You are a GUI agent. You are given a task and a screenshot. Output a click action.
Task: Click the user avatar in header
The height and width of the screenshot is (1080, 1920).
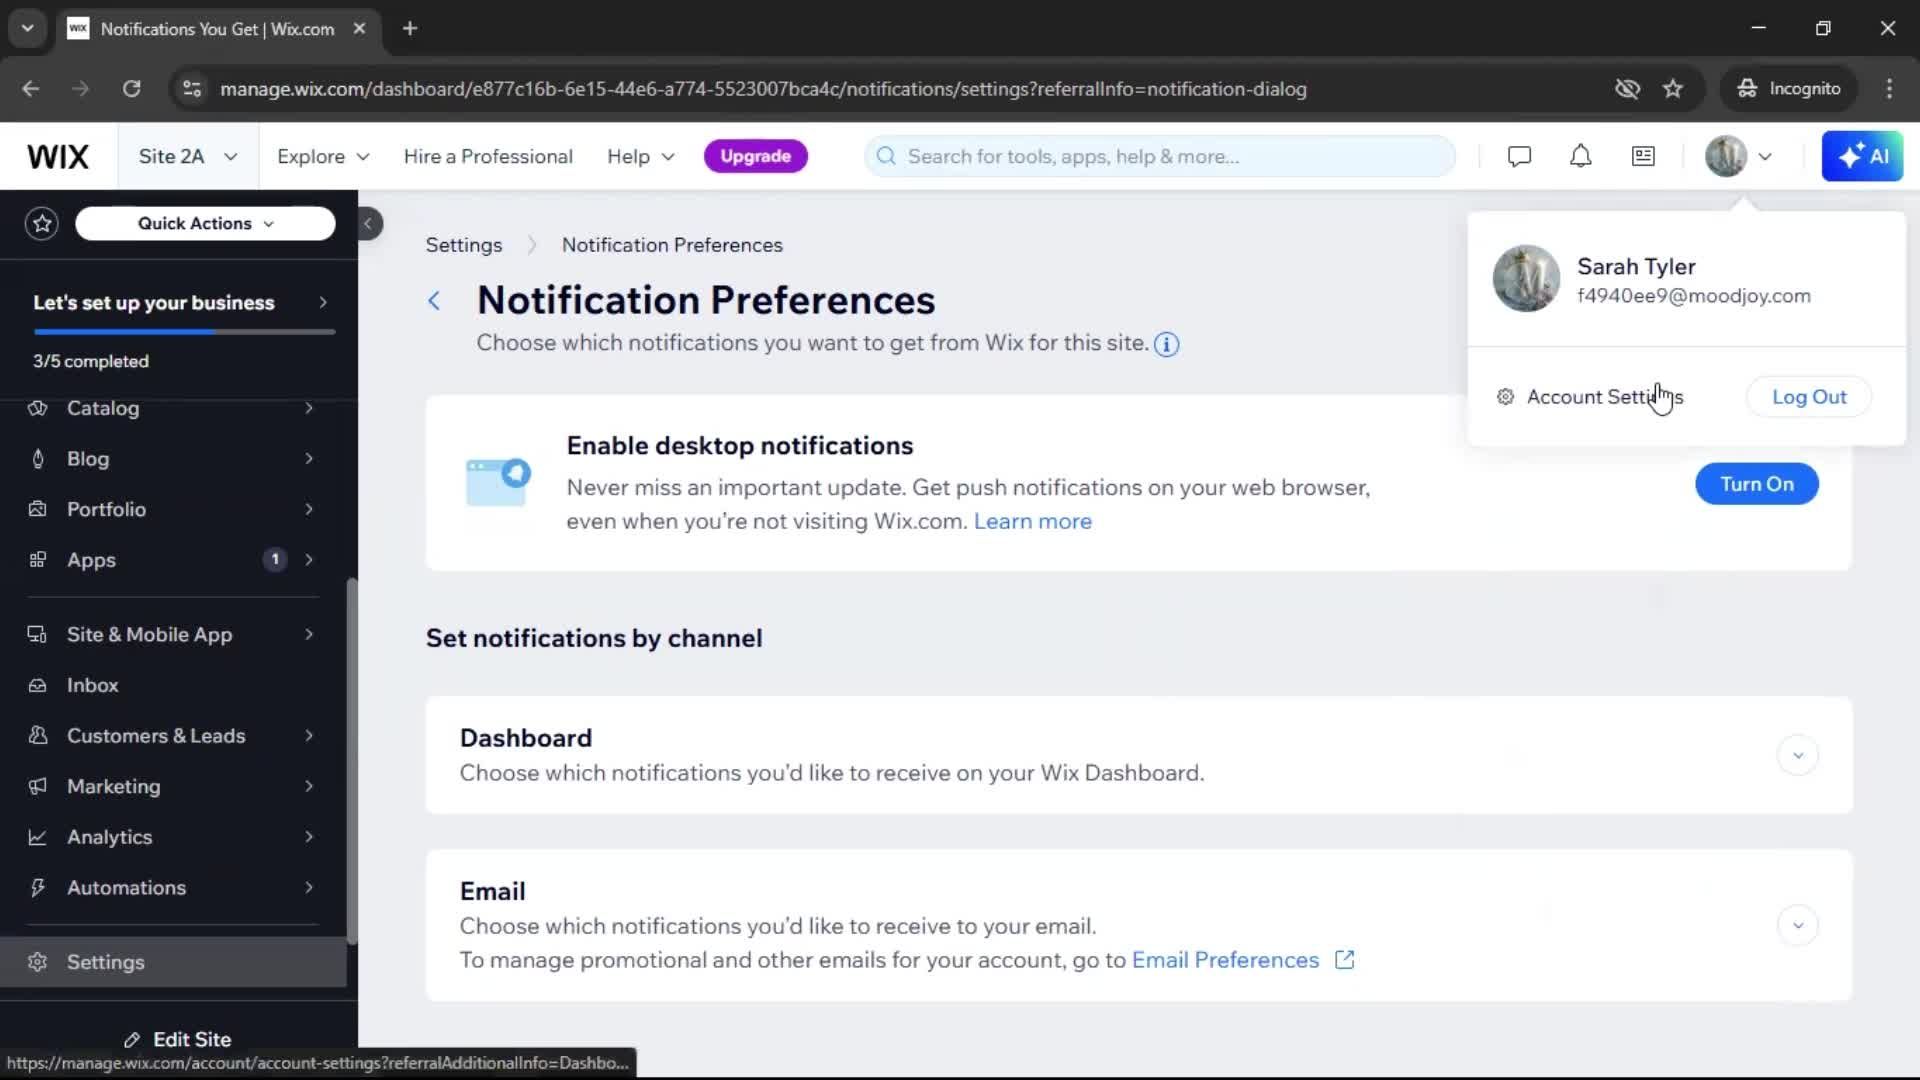(1726, 157)
